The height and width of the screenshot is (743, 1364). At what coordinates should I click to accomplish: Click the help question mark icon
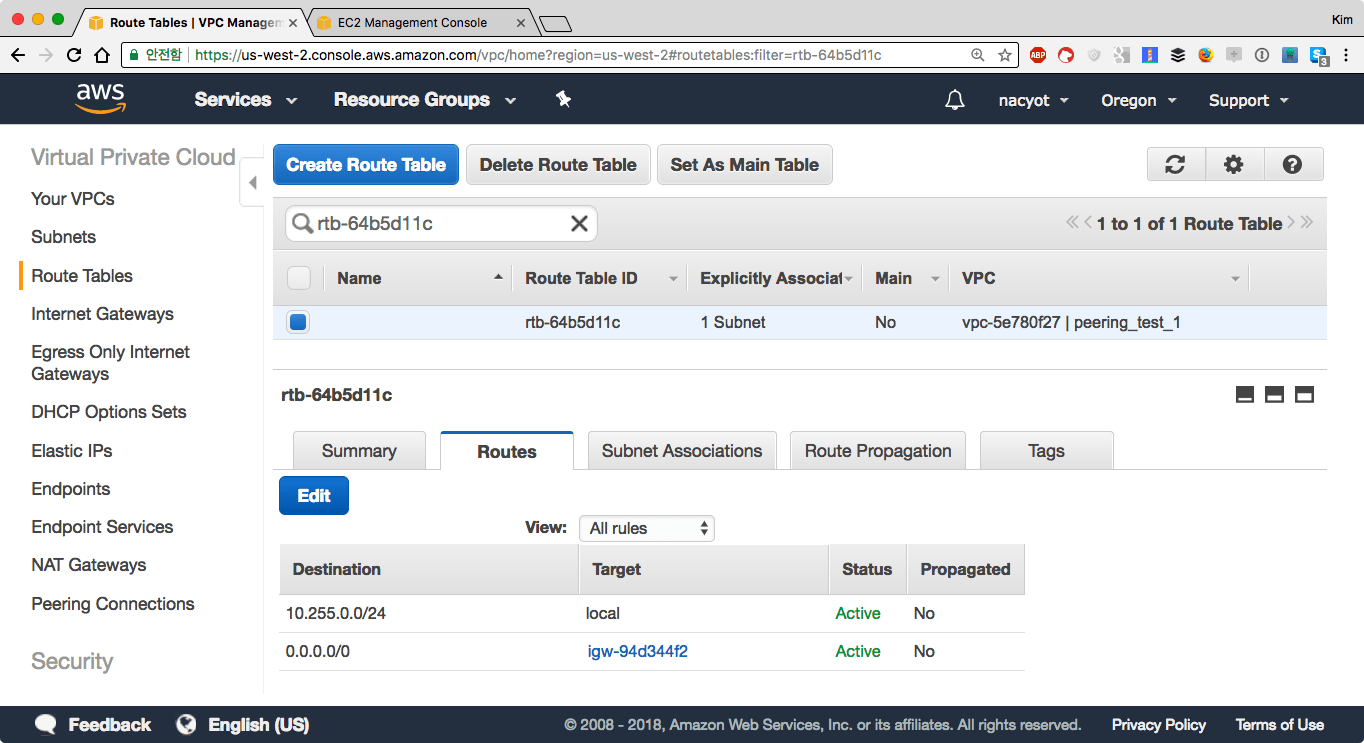click(1292, 165)
